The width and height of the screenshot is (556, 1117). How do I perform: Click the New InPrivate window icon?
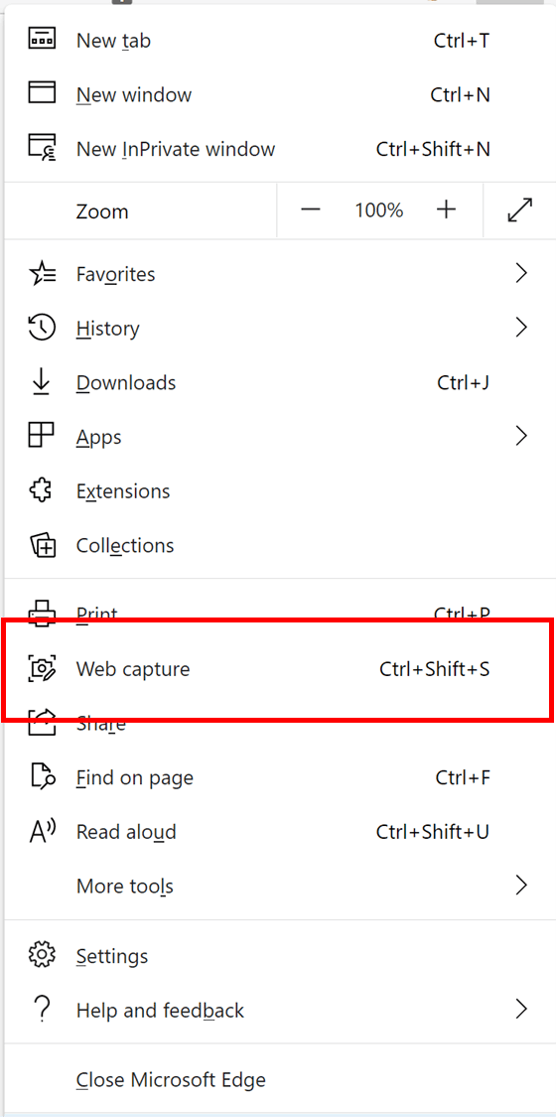[41, 148]
